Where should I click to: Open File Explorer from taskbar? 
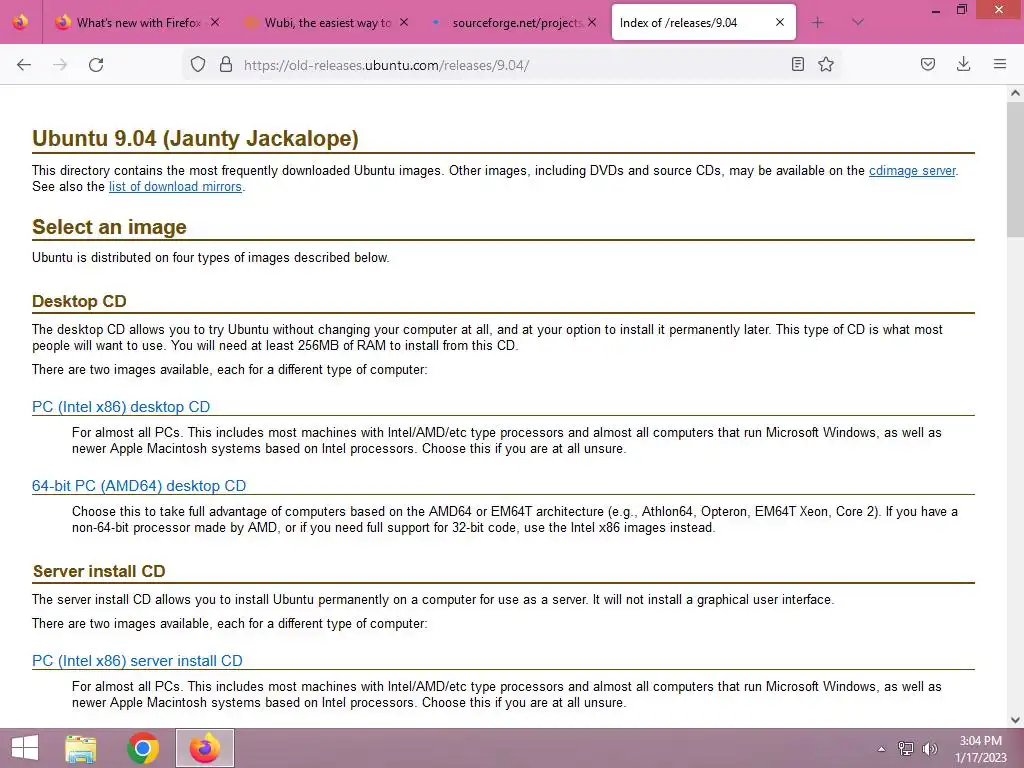(80, 748)
